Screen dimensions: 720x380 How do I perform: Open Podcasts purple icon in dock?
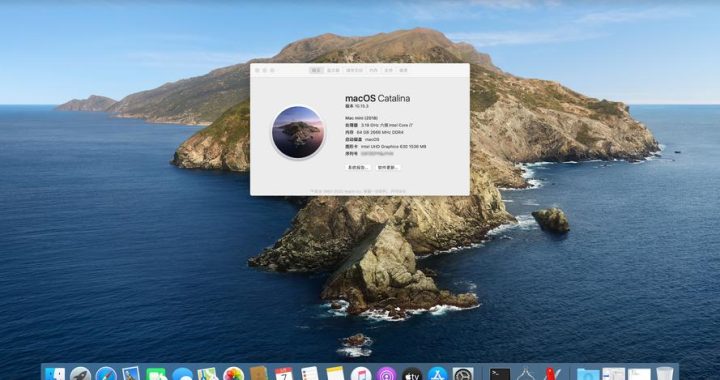tap(386, 374)
